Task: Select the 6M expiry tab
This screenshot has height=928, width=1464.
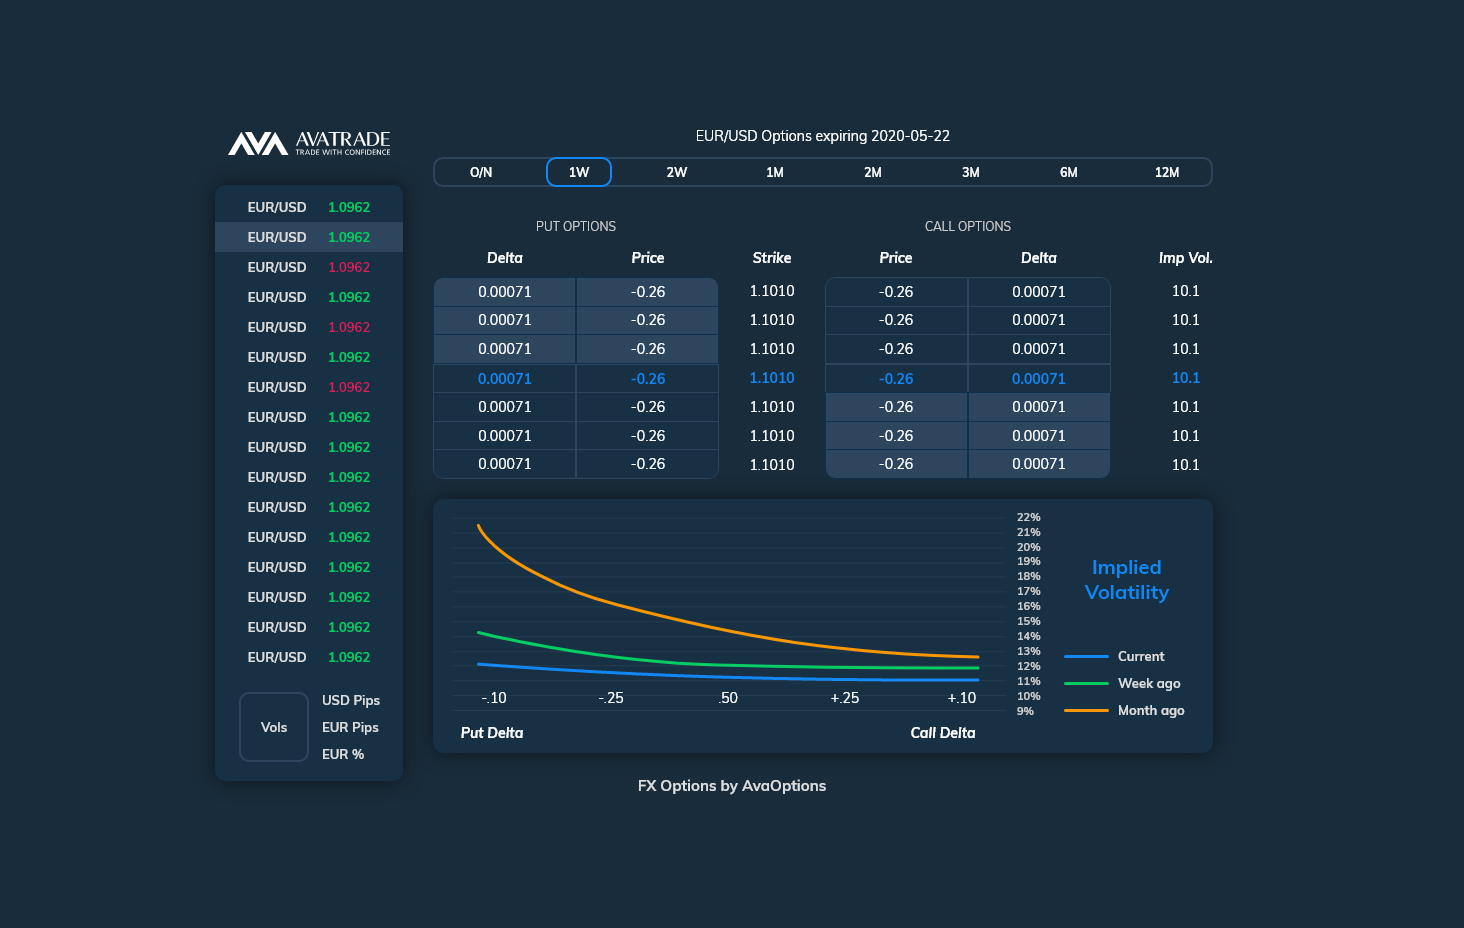Action: (1069, 172)
